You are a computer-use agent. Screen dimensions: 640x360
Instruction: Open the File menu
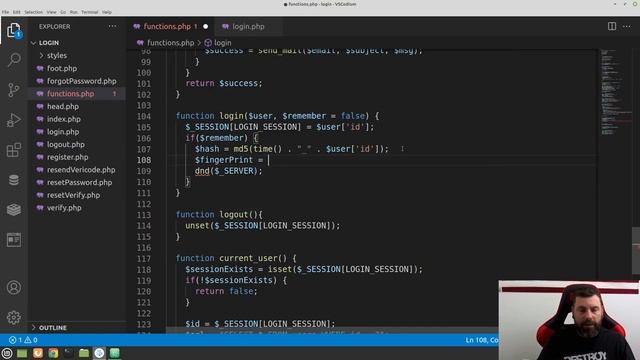click(x=5, y=12)
